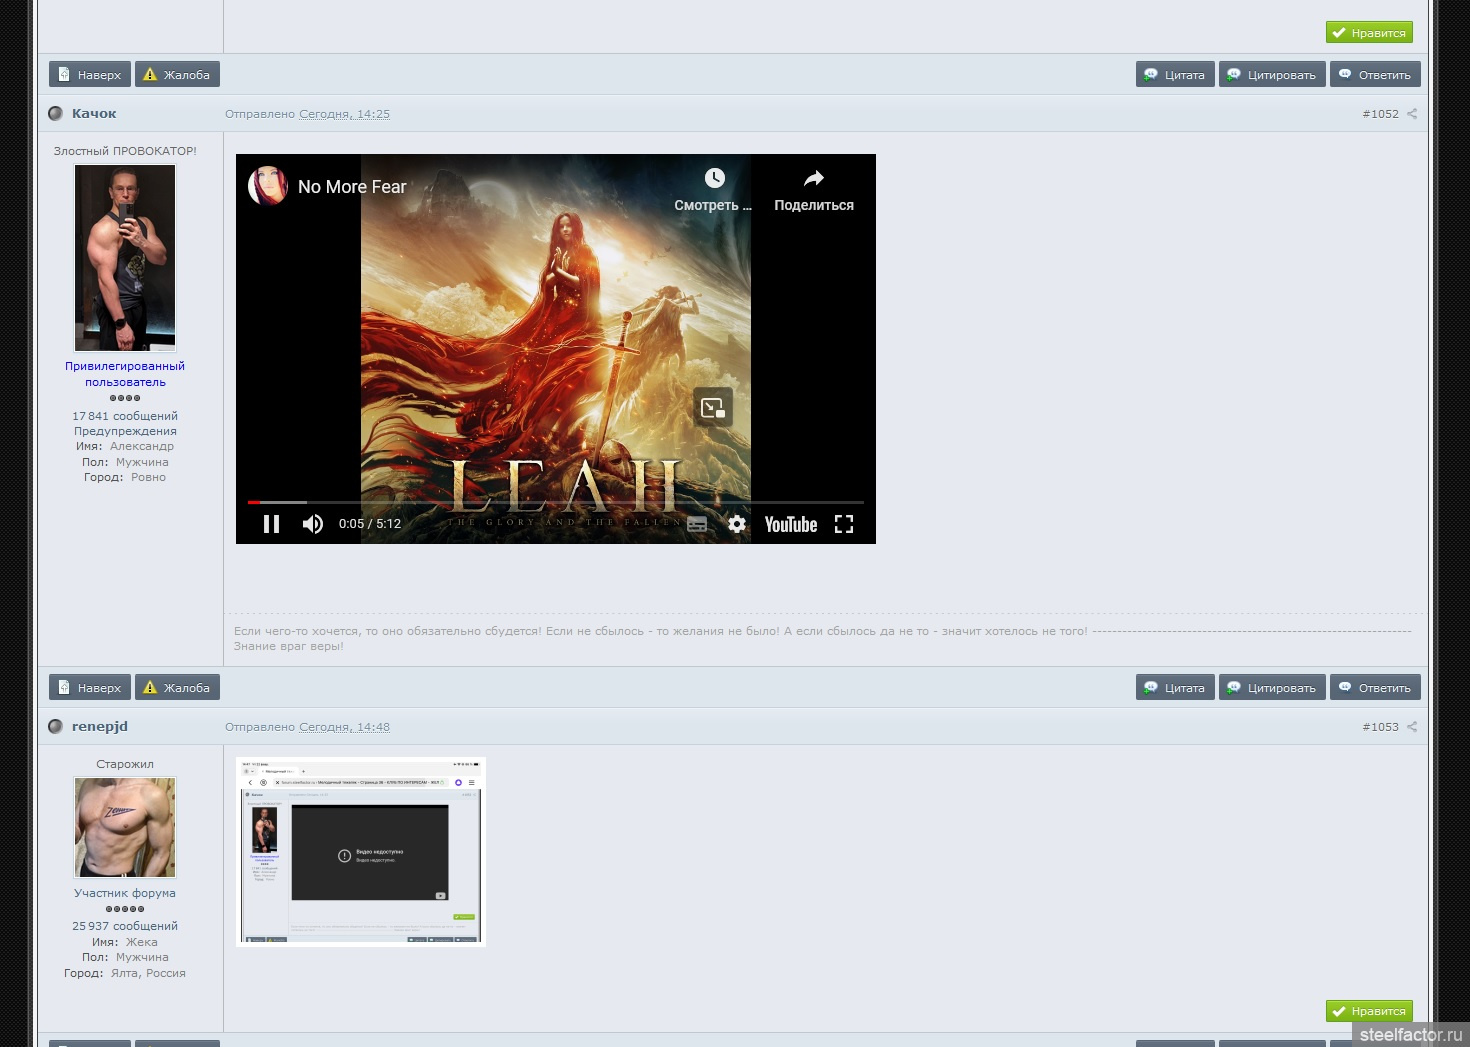The image size is (1470, 1047).
Task: Open post number #1053 link
Action: 1380,727
